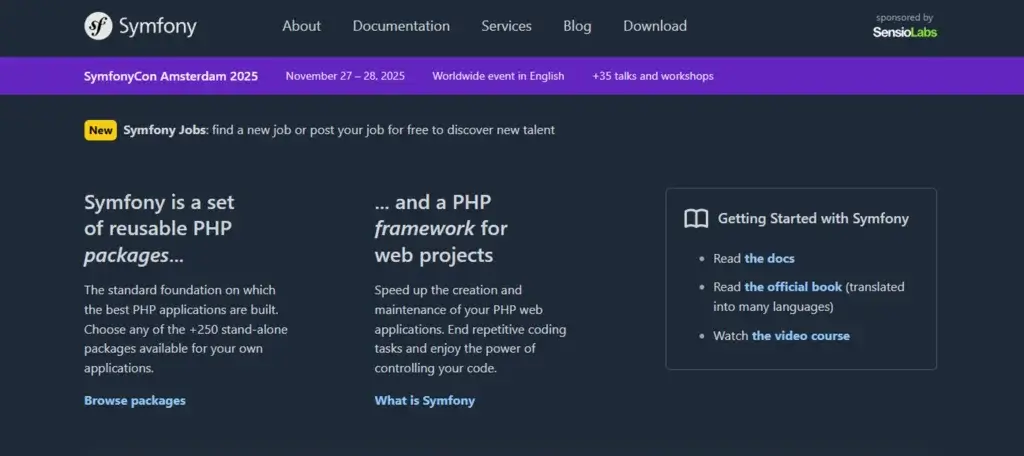Click the Symfony circular logo icon
This screenshot has width=1024, height=456.
tap(98, 26)
